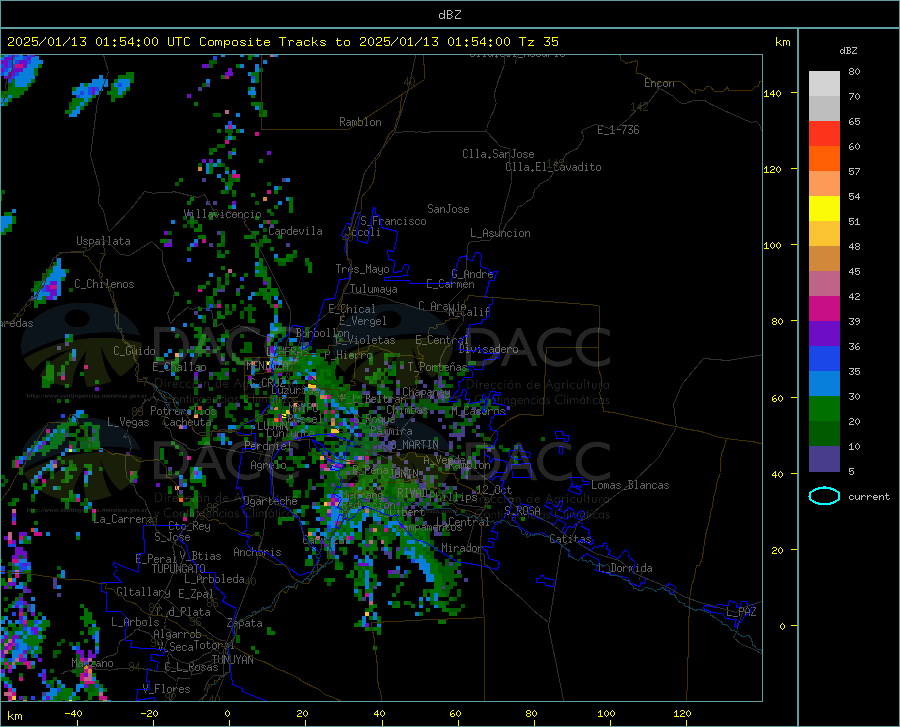Click the magenta 42 dBZ legend swatch
This screenshot has height=727, width=900.
(824, 309)
